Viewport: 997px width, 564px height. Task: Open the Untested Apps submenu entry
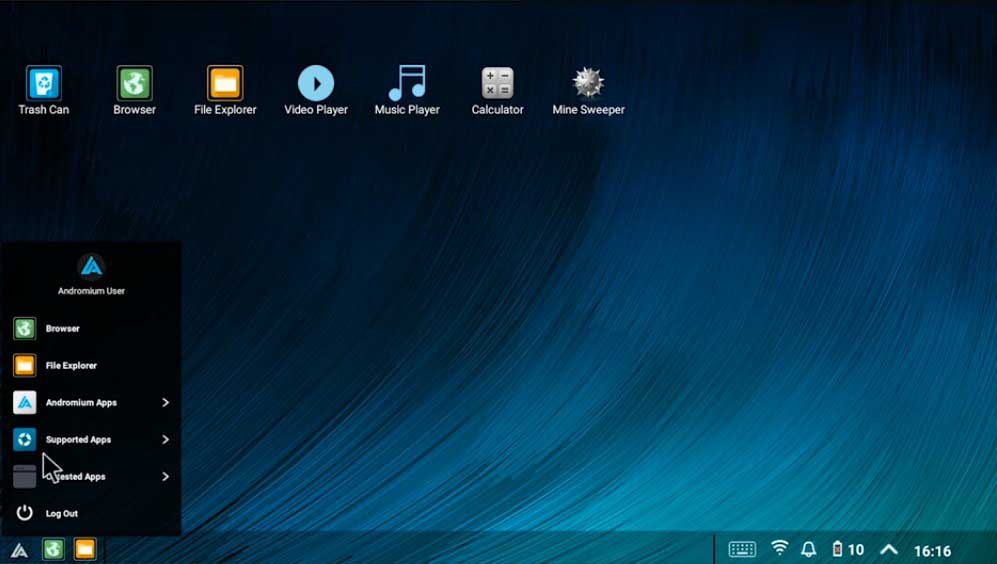click(91, 476)
